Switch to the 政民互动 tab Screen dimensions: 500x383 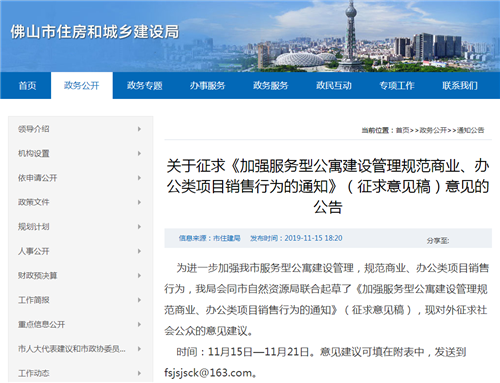334,86
